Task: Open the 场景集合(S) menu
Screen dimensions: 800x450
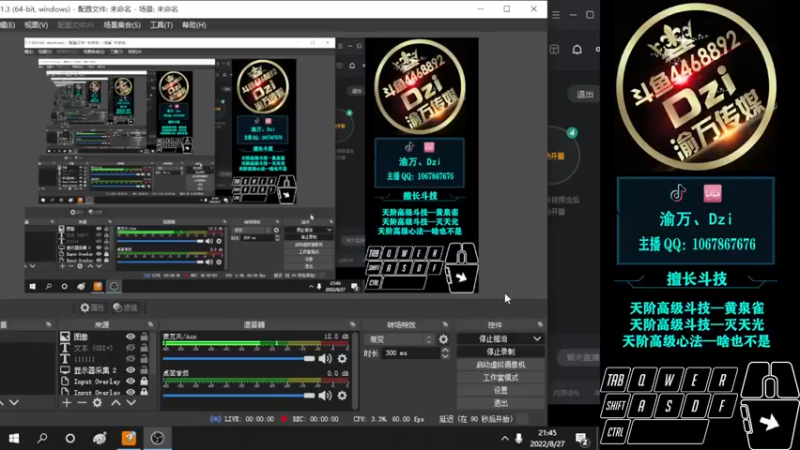Action: click(121, 24)
